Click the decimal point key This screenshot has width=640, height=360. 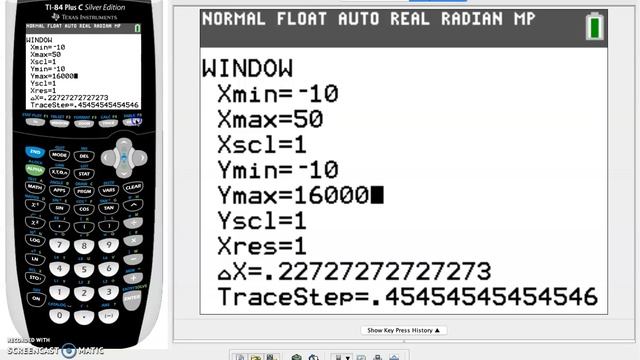click(84, 317)
